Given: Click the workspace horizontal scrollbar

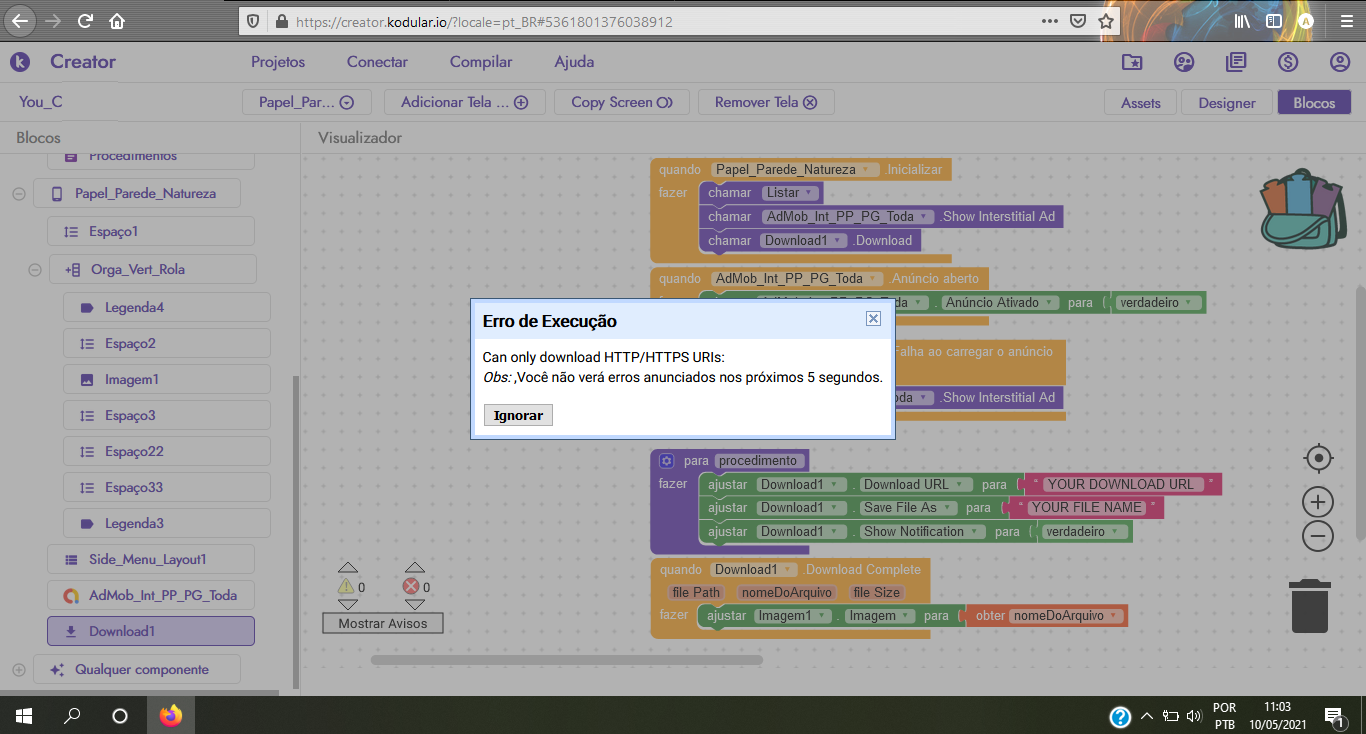Looking at the screenshot, I should (566, 660).
